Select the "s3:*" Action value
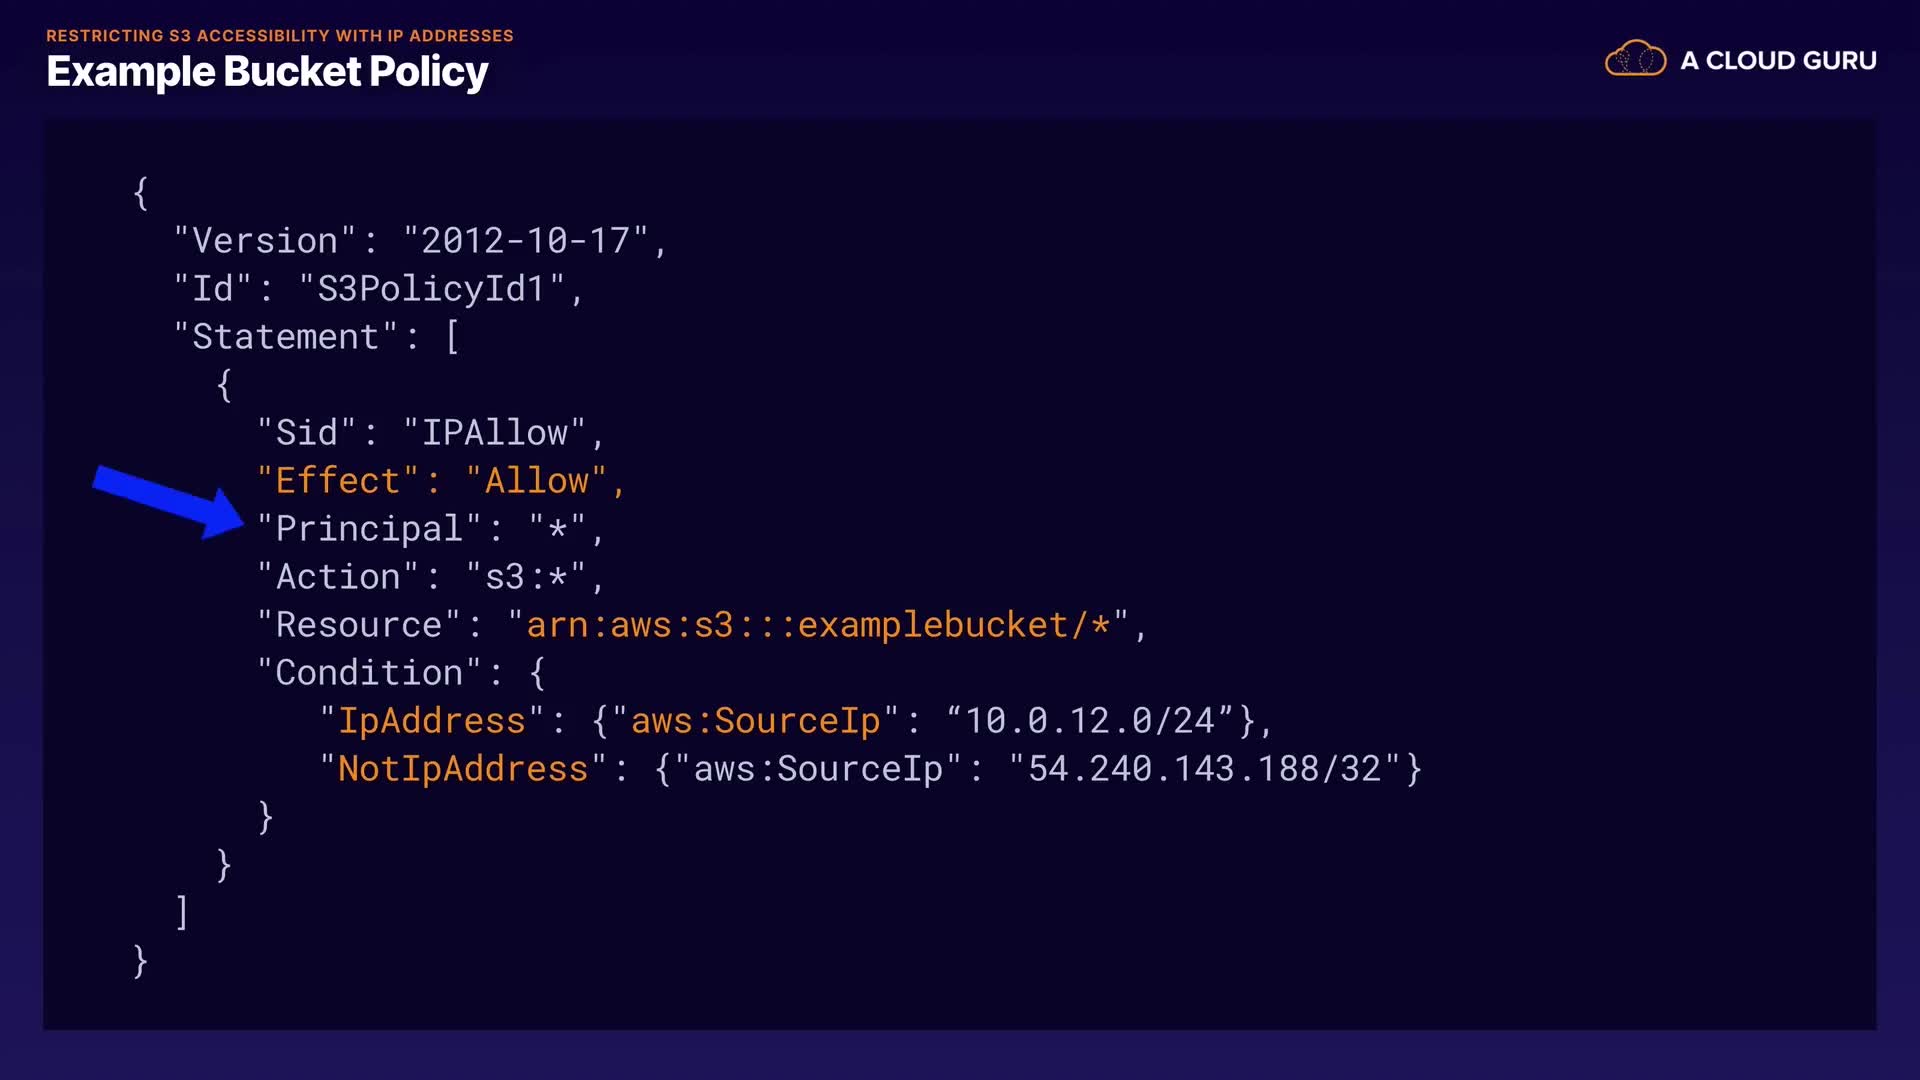 (x=526, y=577)
